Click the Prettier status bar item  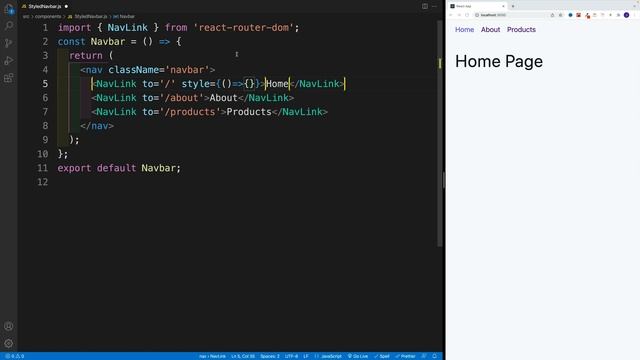[405, 356]
